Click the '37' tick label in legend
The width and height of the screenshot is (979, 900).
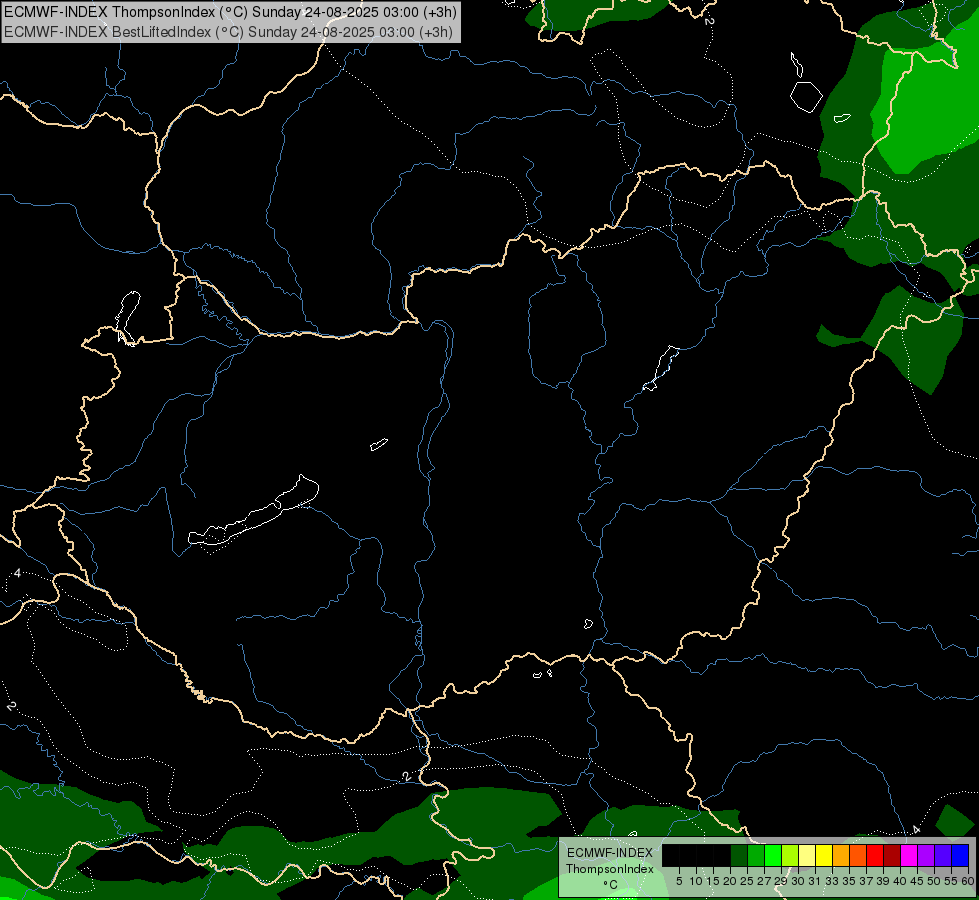point(866,881)
